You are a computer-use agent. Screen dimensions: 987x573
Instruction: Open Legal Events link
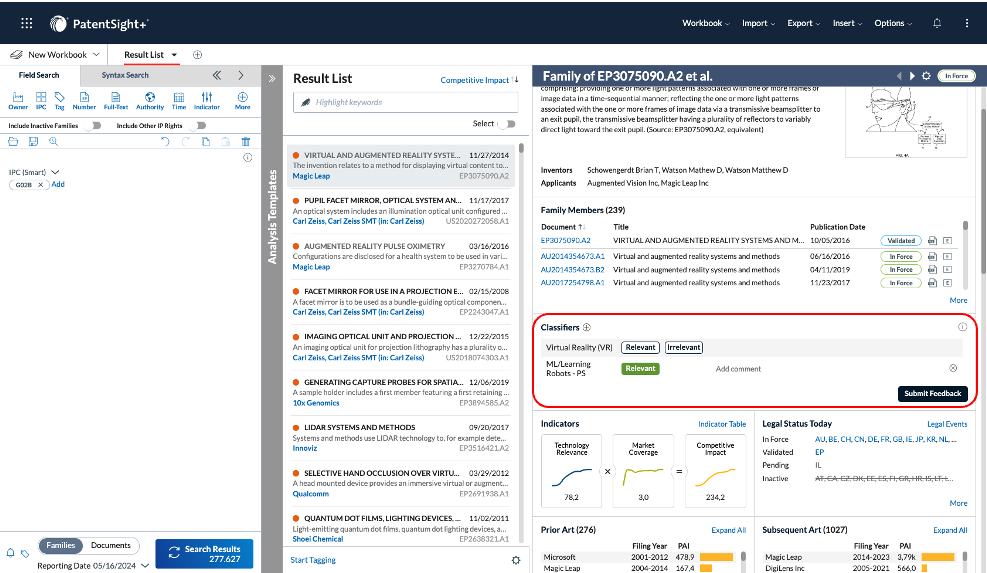[947, 424]
